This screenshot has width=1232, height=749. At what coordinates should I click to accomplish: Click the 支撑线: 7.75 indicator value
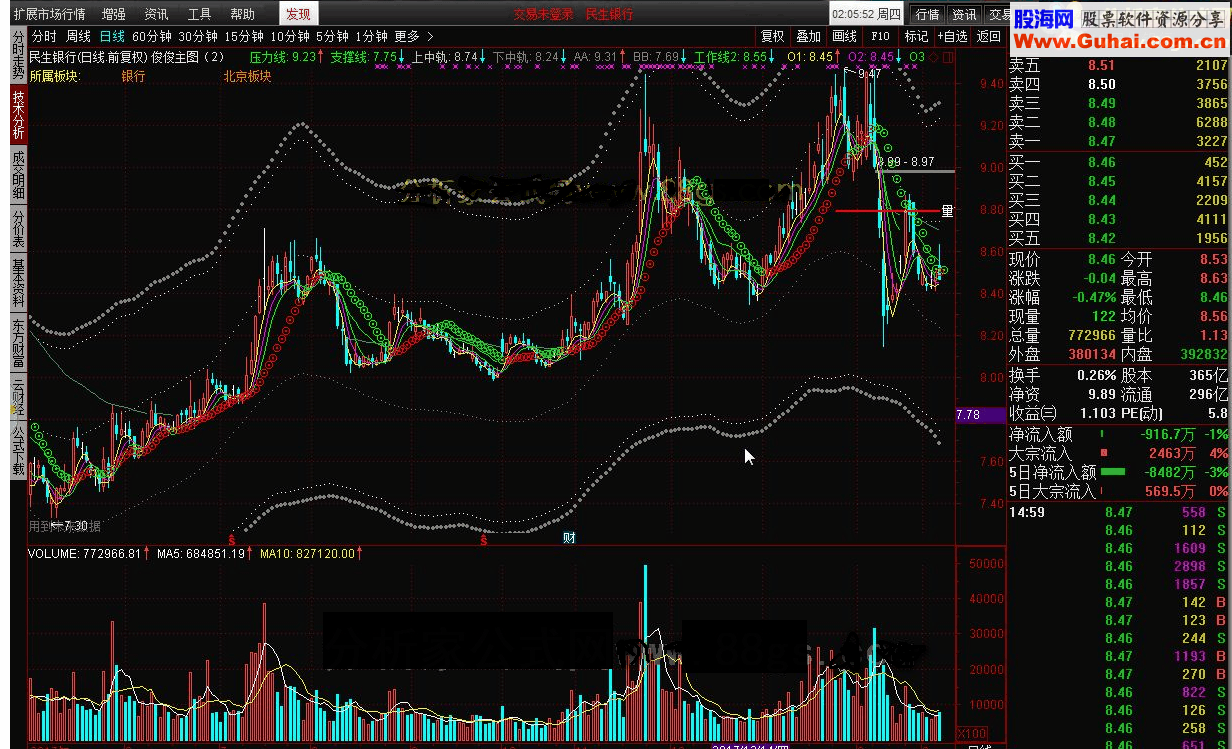(x=368, y=57)
